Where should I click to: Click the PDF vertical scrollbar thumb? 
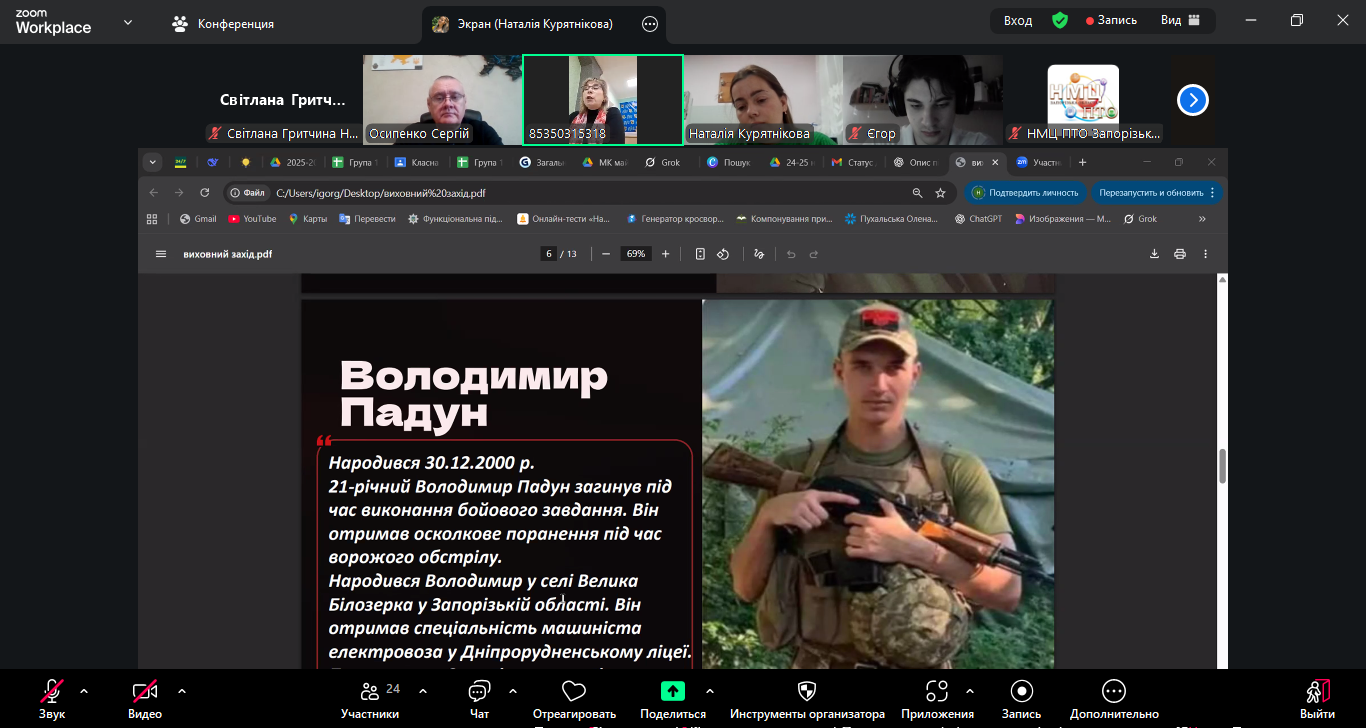(x=1222, y=467)
